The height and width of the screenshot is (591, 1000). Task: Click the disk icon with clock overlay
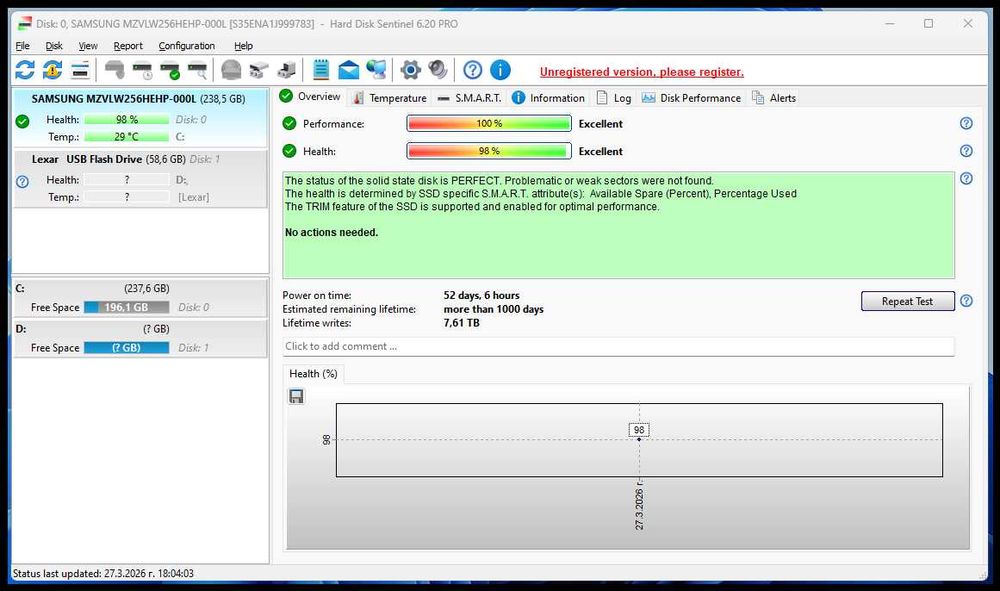[143, 70]
